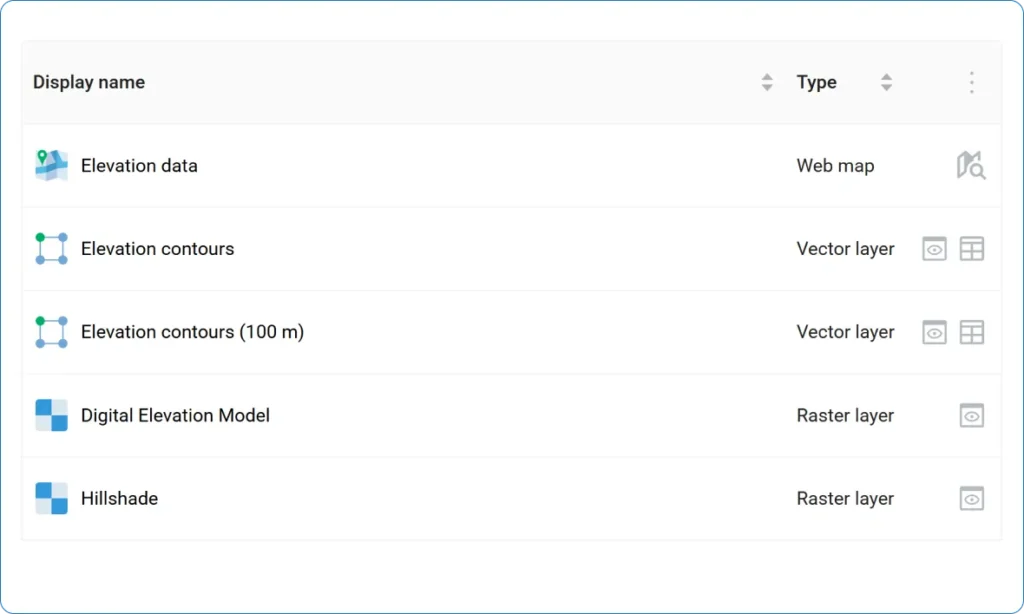This screenshot has width=1024, height=614.
Task: Open Elevation data web map display
Action: 971,166
